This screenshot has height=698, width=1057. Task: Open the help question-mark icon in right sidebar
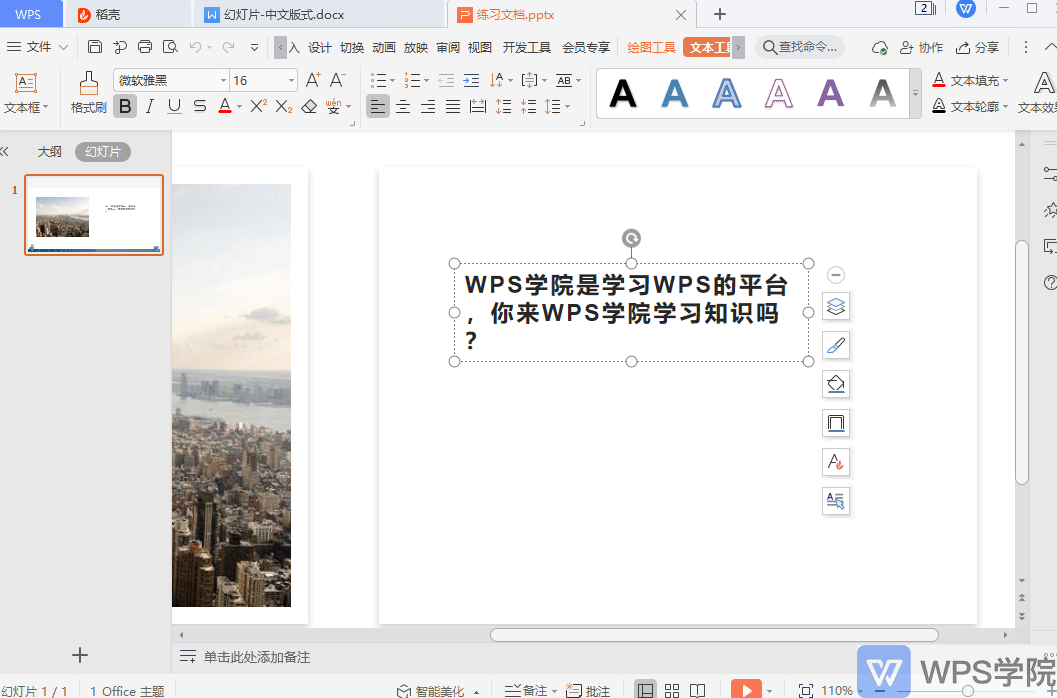tap(1050, 283)
